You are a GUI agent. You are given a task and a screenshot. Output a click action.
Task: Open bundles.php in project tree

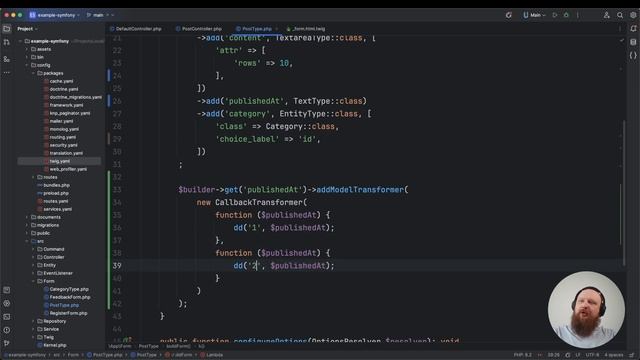click(x=56, y=185)
